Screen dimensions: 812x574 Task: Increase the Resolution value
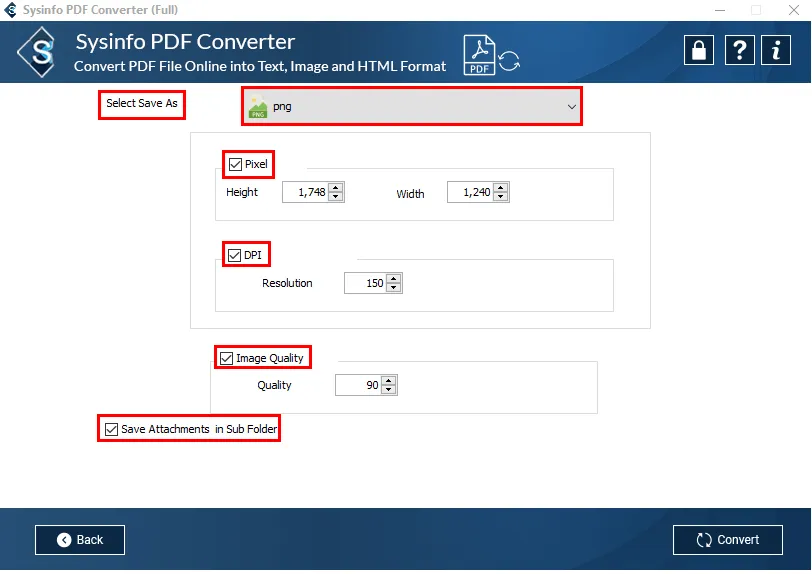tap(394, 279)
